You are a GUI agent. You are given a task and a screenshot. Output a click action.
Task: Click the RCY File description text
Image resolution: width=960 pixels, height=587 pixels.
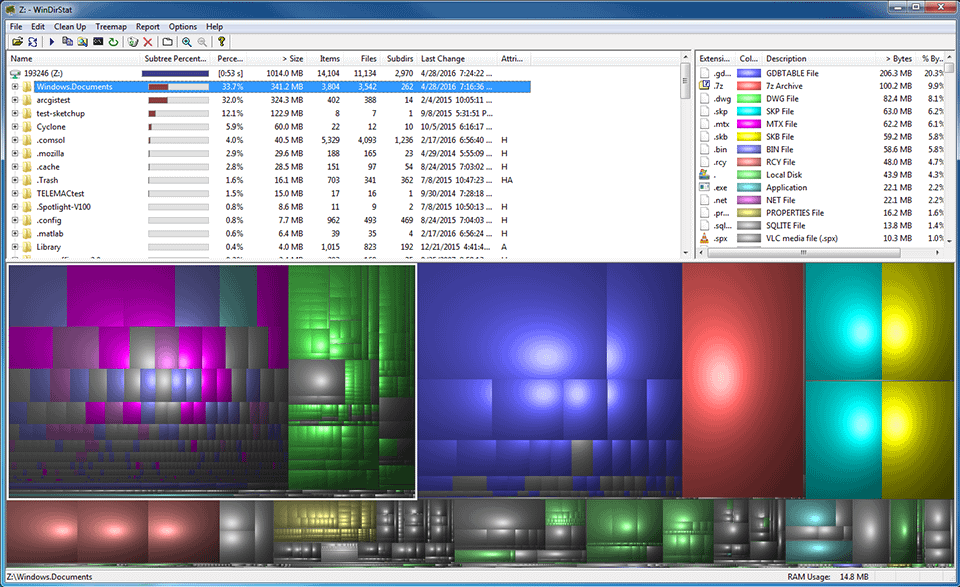coord(781,162)
